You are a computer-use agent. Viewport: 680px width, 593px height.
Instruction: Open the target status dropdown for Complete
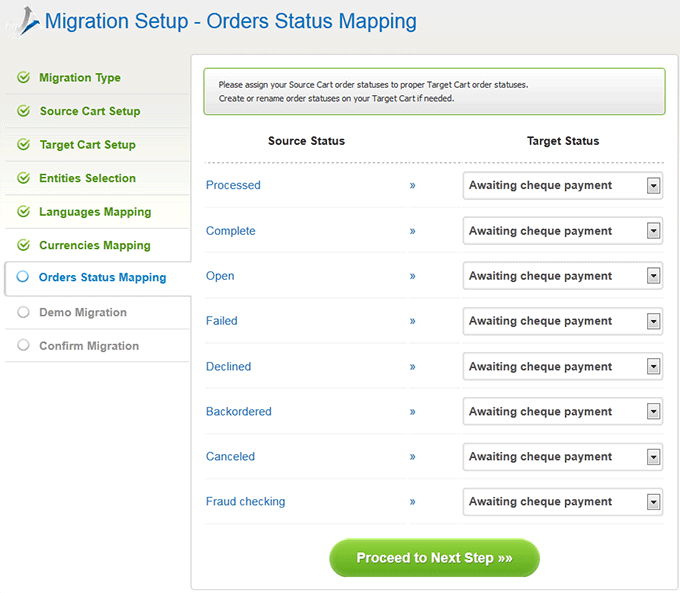(x=563, y=231)
